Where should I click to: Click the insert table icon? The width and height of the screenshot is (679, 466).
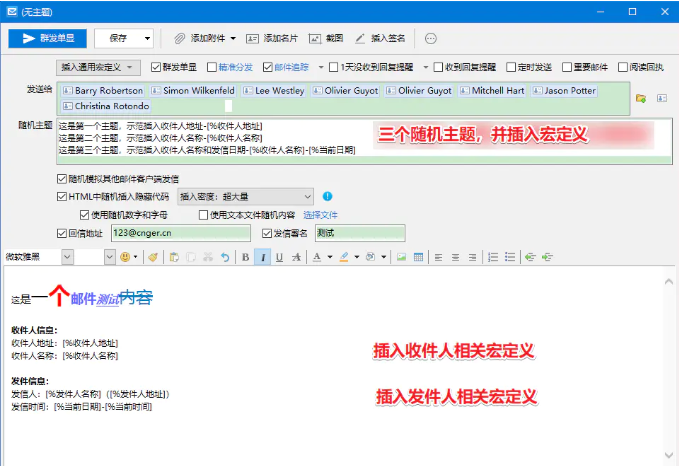tap(418, 257)
